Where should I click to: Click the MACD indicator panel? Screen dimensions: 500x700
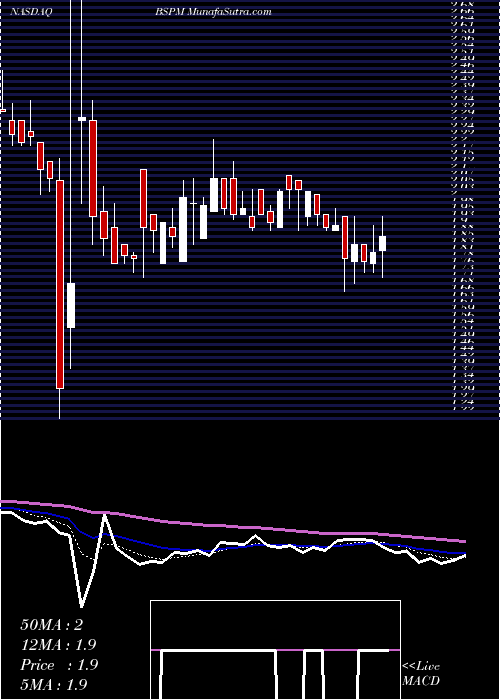point(275,650)
